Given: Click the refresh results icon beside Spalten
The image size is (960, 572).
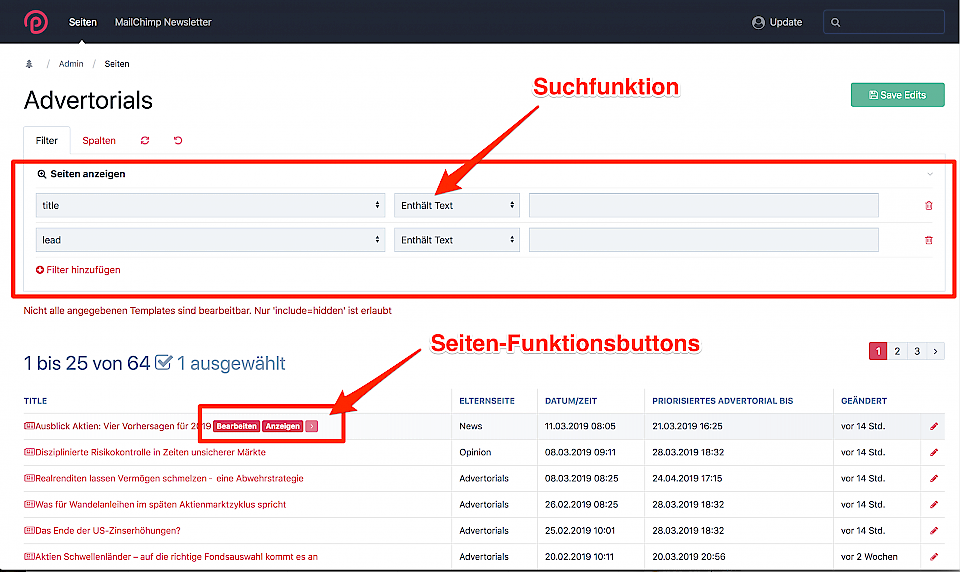Looking at the screenshot, I should [145, 141].
